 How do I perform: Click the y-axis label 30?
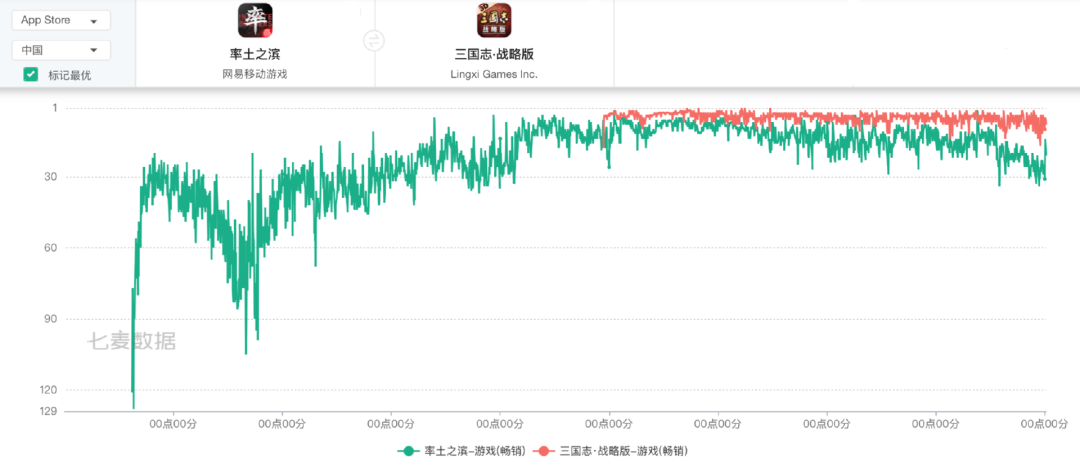tap(52, 178)
